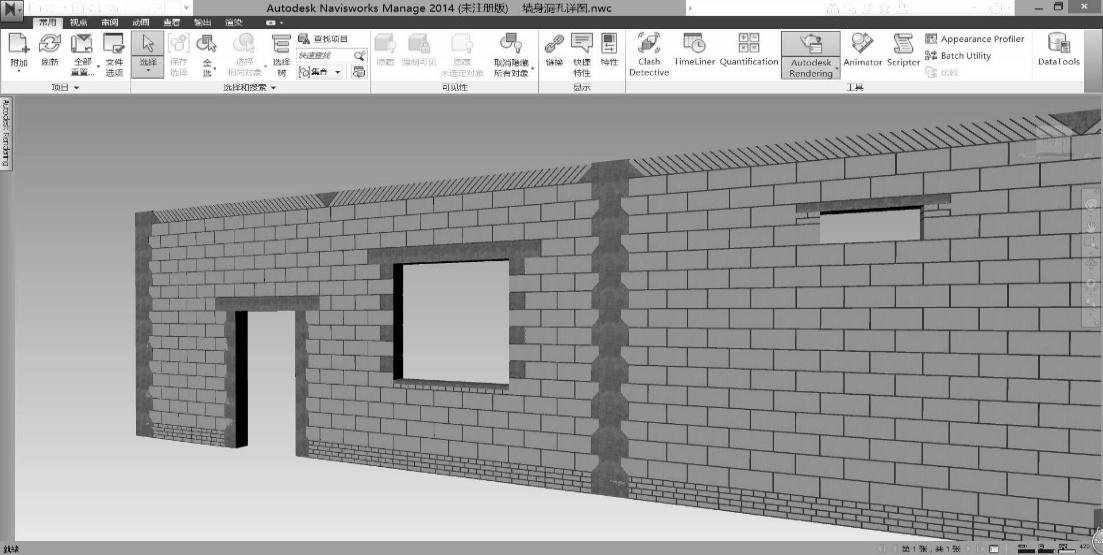Open the Navisworks application menu button

tap(13, 9)
